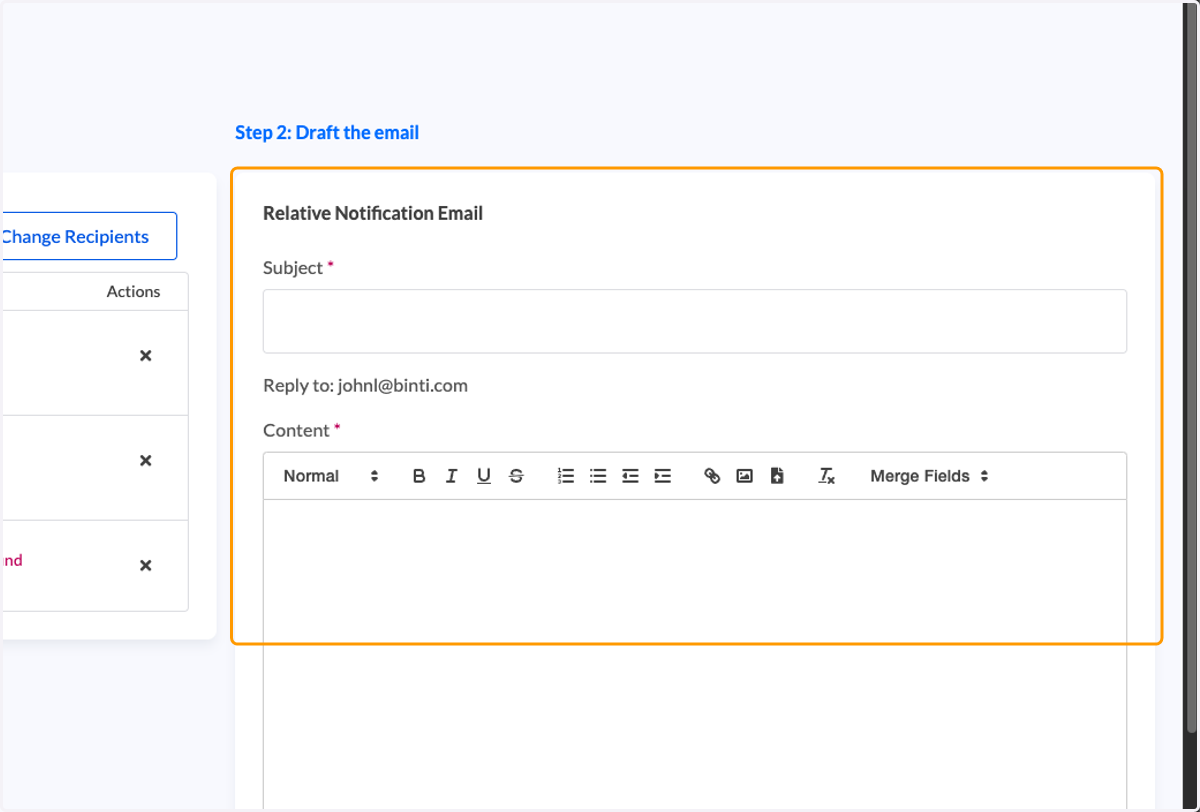Remove the third recipient with X
Image resolution: width=1200 pixels, height=812 pixels.
point(145,566)
